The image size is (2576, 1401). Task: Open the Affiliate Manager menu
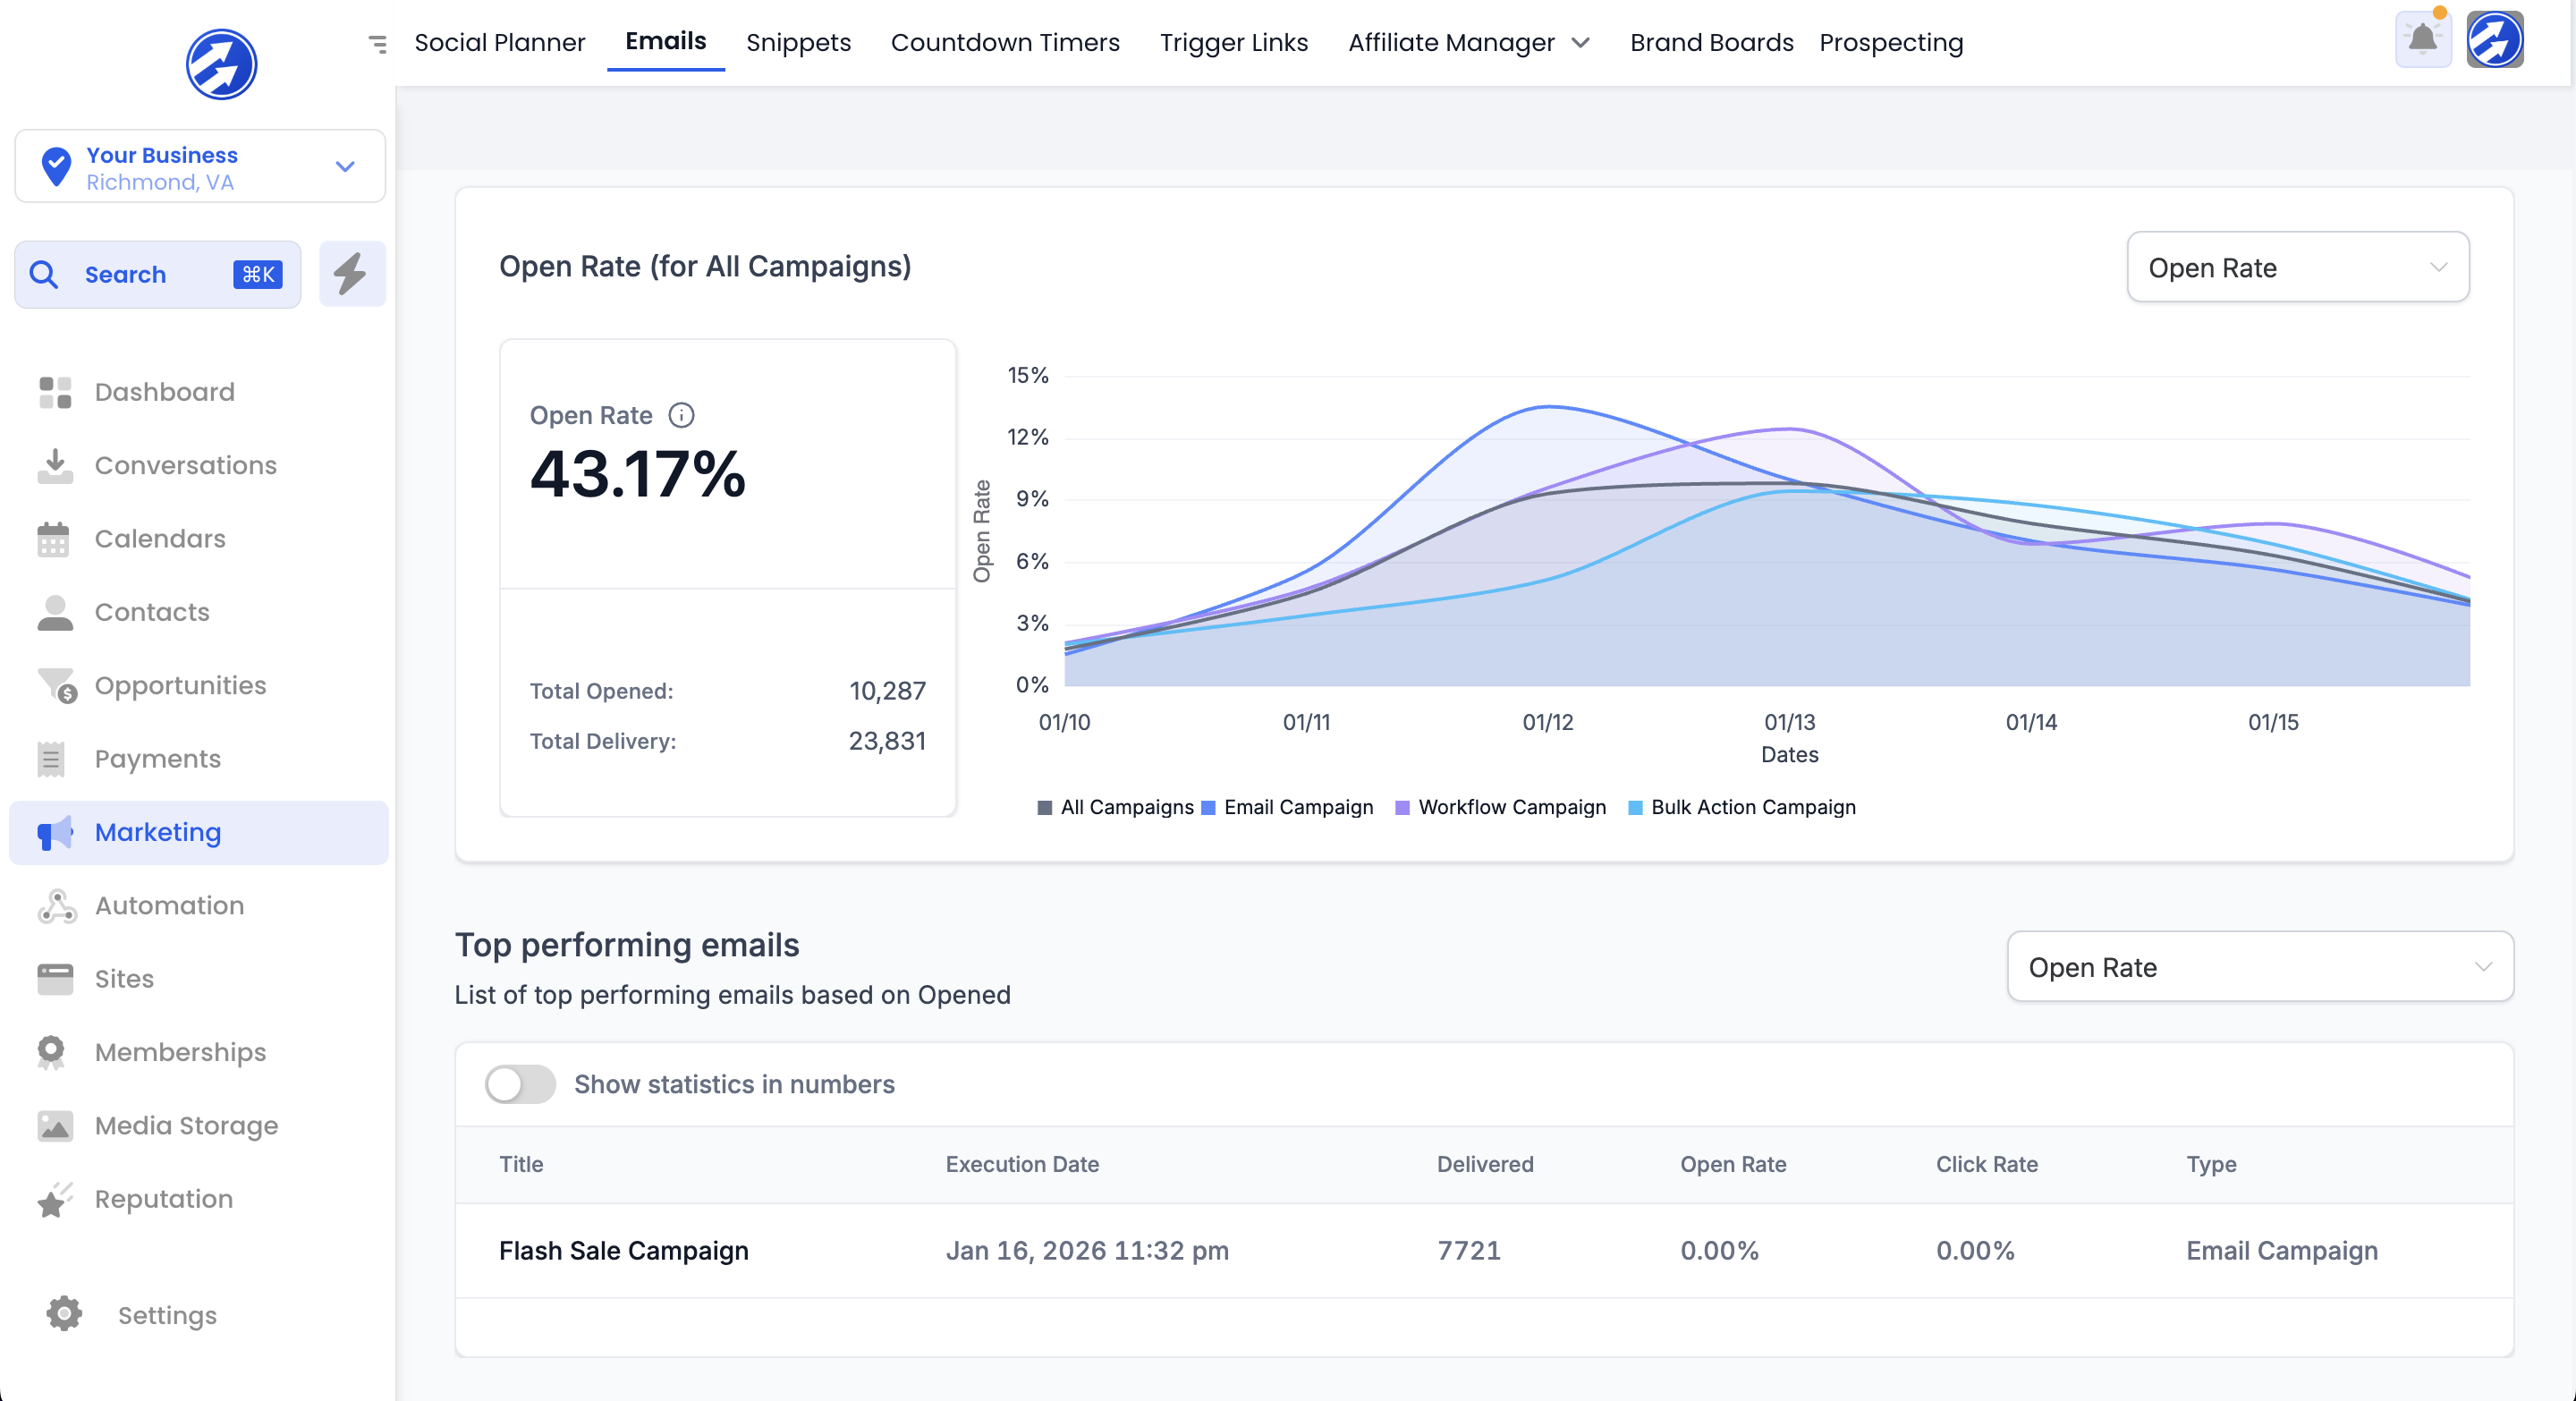[1467, 43]
